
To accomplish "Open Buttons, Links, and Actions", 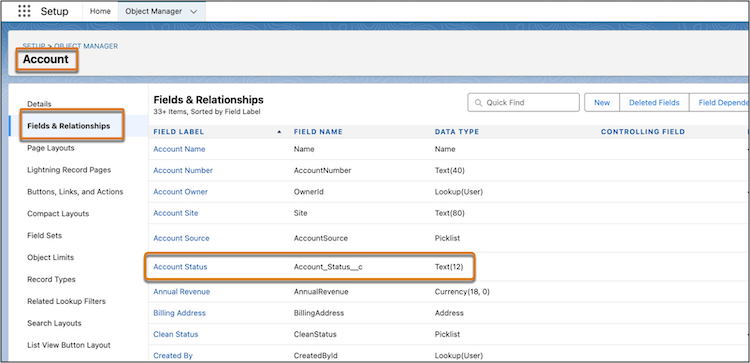I will tap(75, 192).
